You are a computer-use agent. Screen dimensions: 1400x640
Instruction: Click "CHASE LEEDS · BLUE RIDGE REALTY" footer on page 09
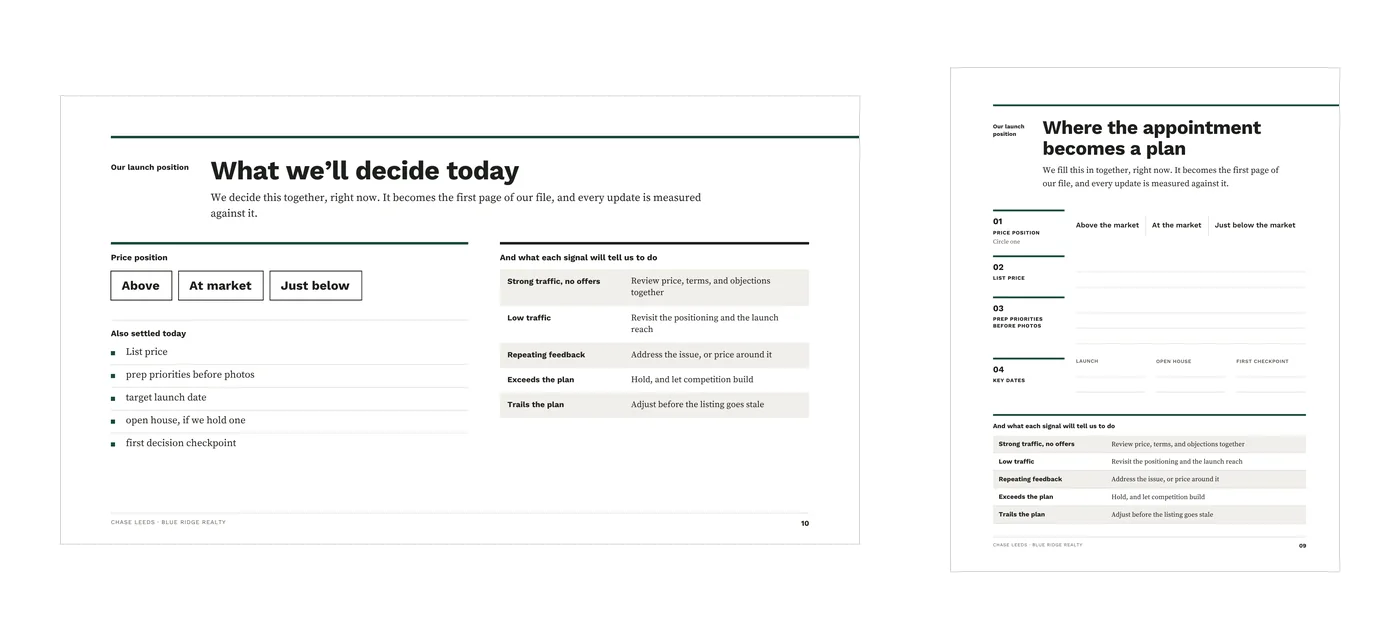(1037, 545)
